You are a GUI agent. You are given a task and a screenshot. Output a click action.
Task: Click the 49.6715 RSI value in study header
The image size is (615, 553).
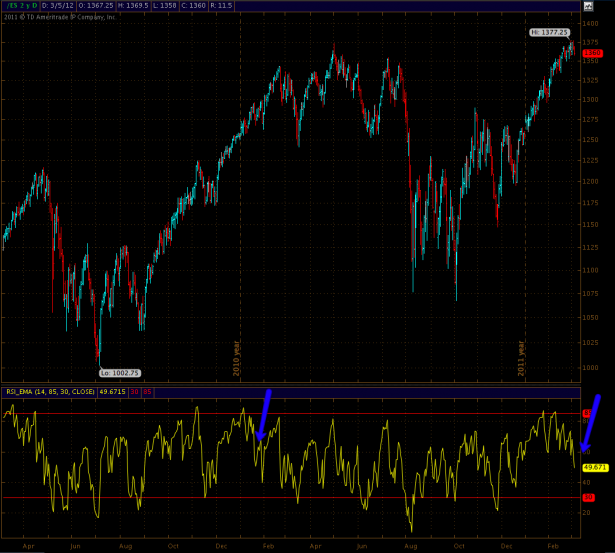tap(112, 391)
